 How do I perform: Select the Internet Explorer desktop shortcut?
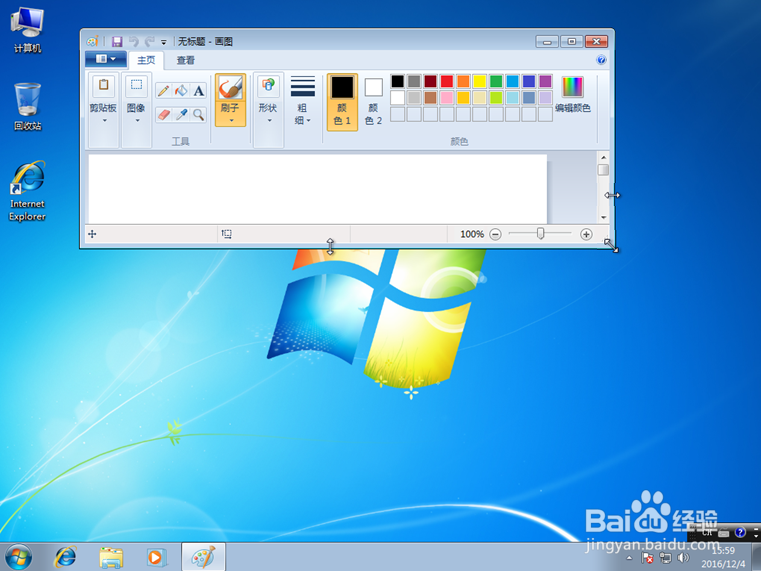click(x=27, y=191)
